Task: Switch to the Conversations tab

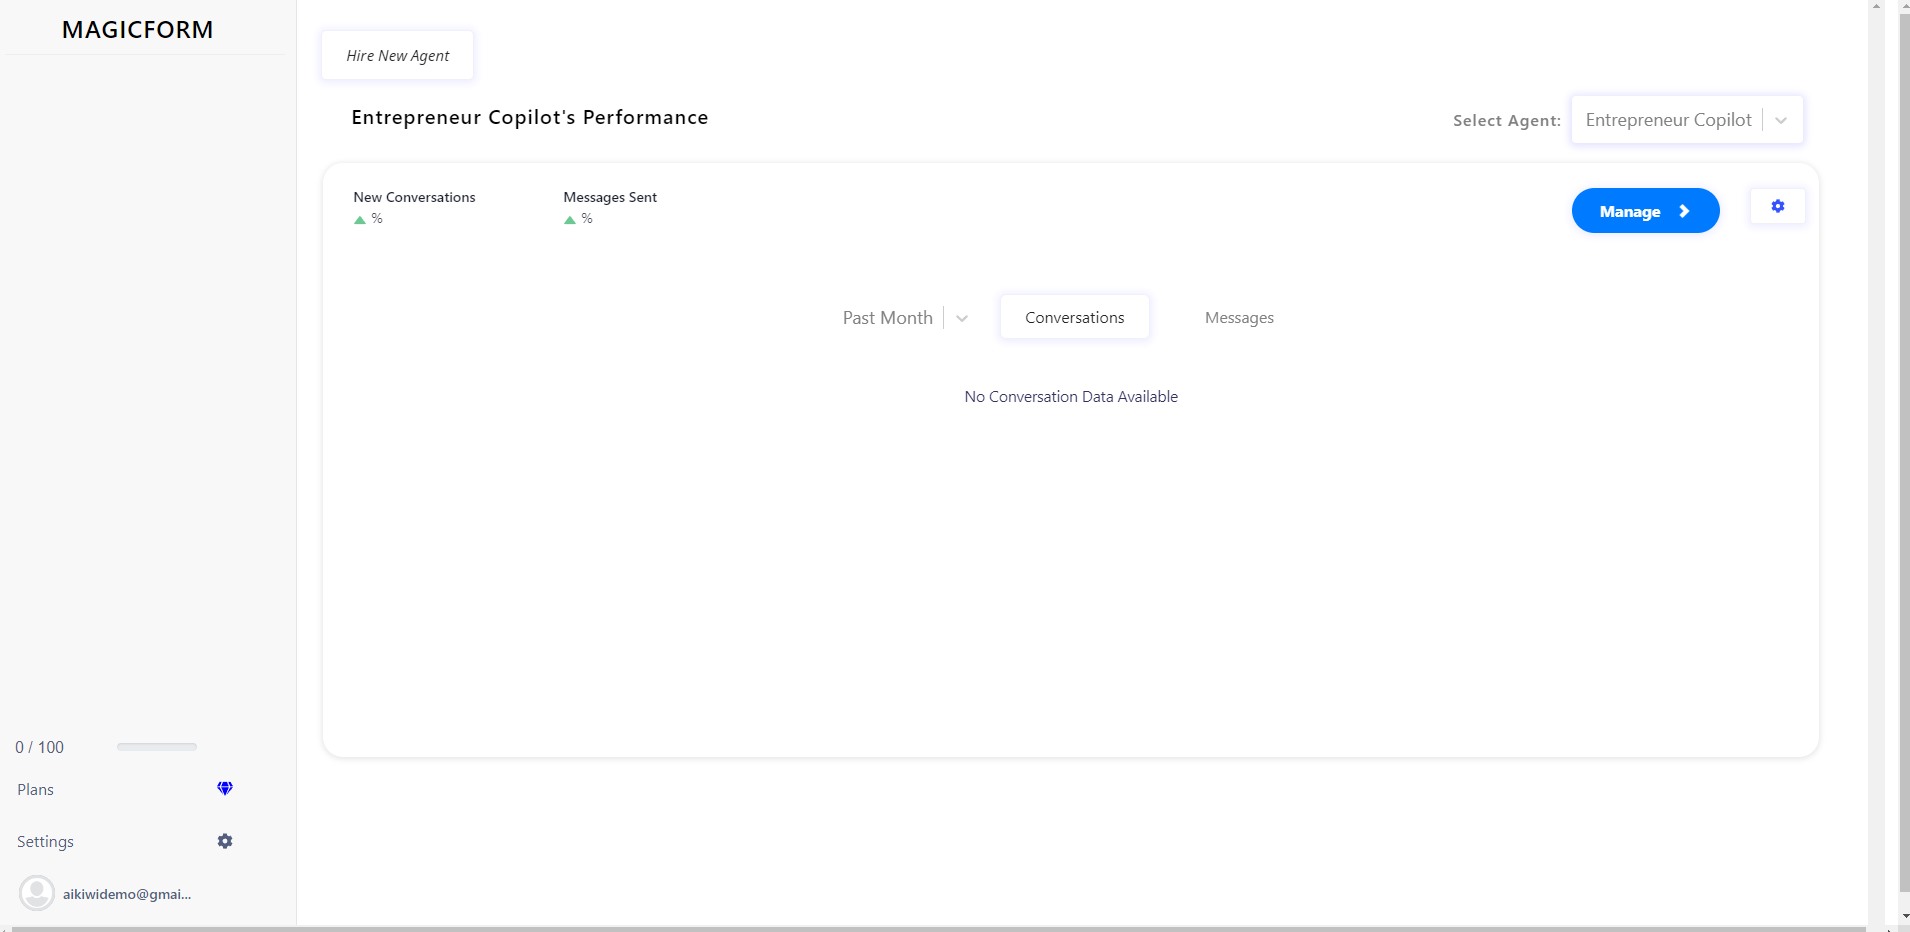Action: click(x=1075, y=317)
